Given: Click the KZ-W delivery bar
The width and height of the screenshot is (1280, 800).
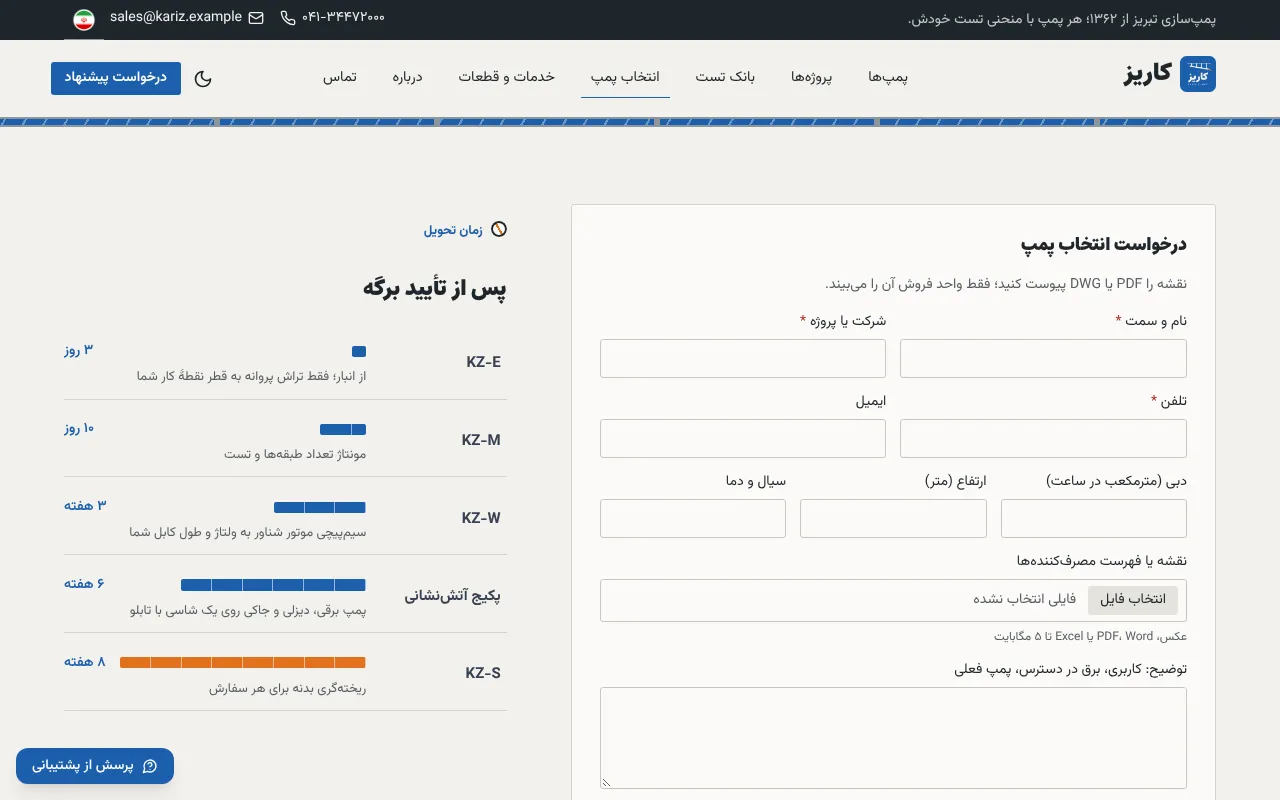Looking at the screenshot, I should 320,507.
